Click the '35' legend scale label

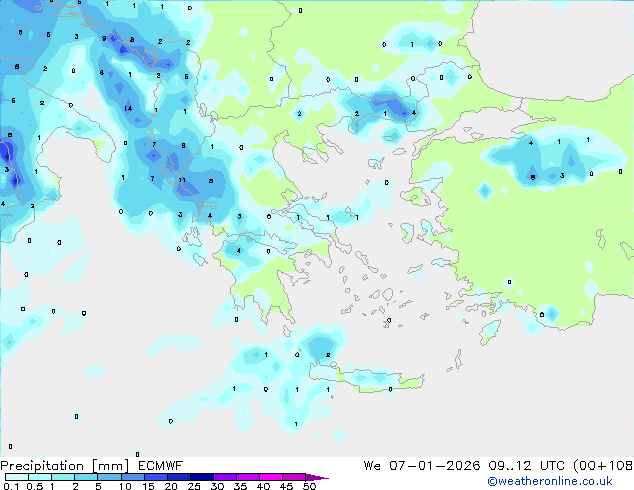[x=240, y=486]
